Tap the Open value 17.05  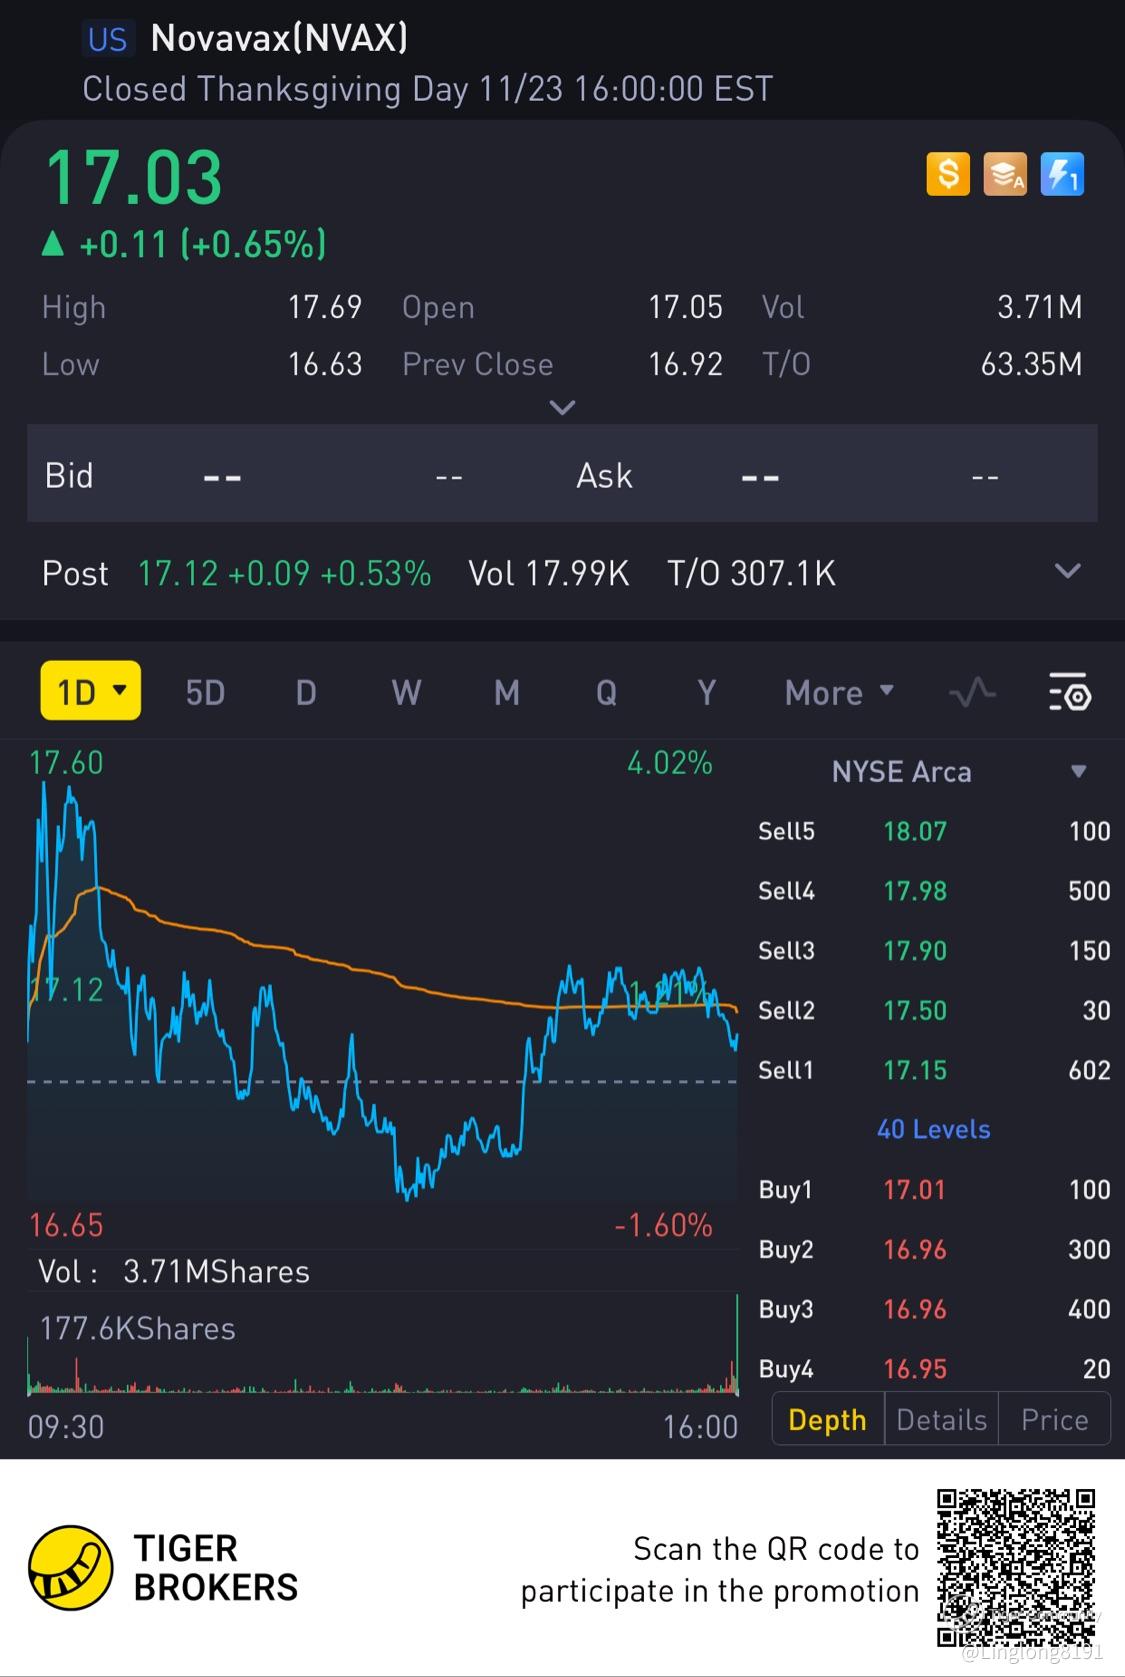coord(685,307)
